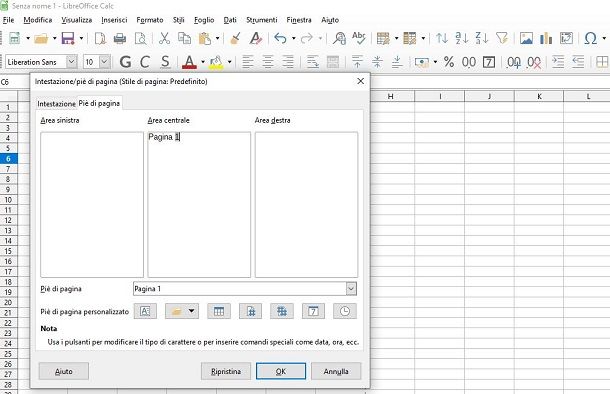Select column K header
The width and height of the screenshot is (610, 394).
pos(539,96)
